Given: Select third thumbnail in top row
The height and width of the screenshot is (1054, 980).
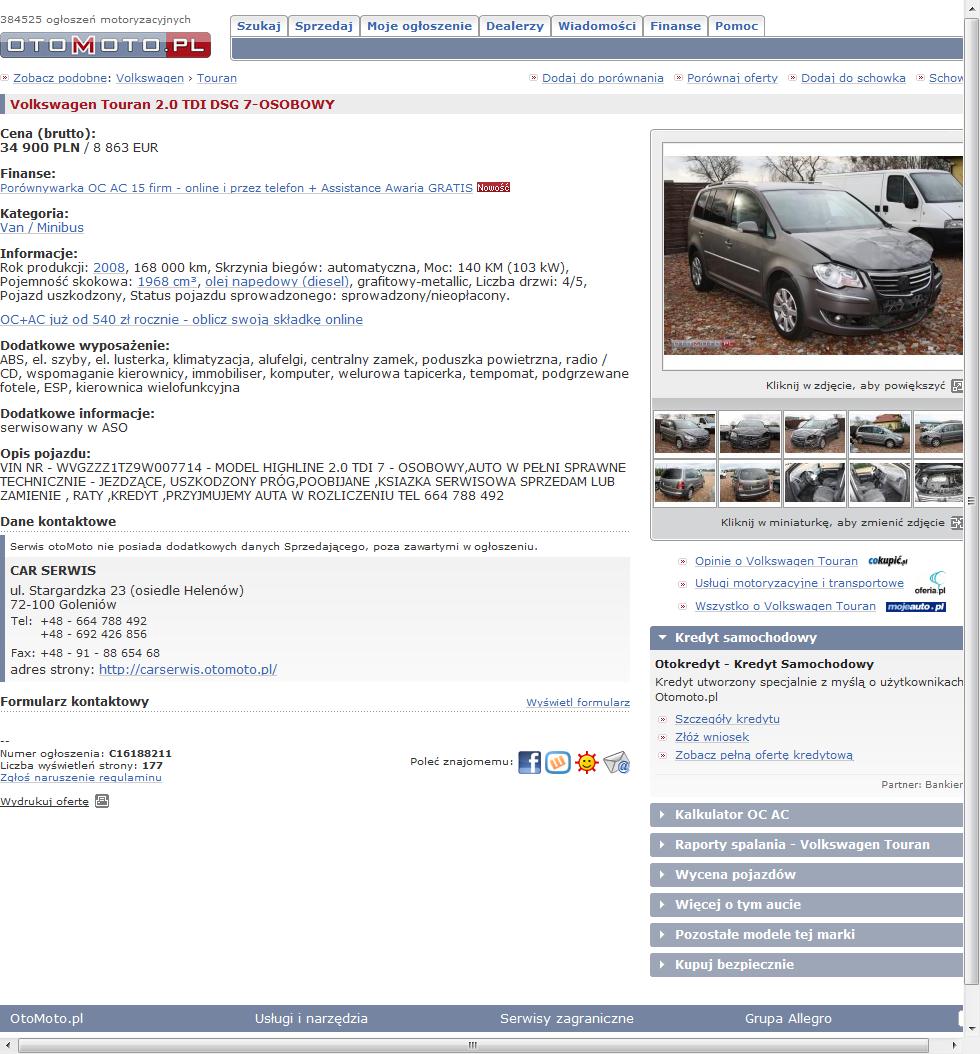Looking at the screenshot, I should pos(815,433).
